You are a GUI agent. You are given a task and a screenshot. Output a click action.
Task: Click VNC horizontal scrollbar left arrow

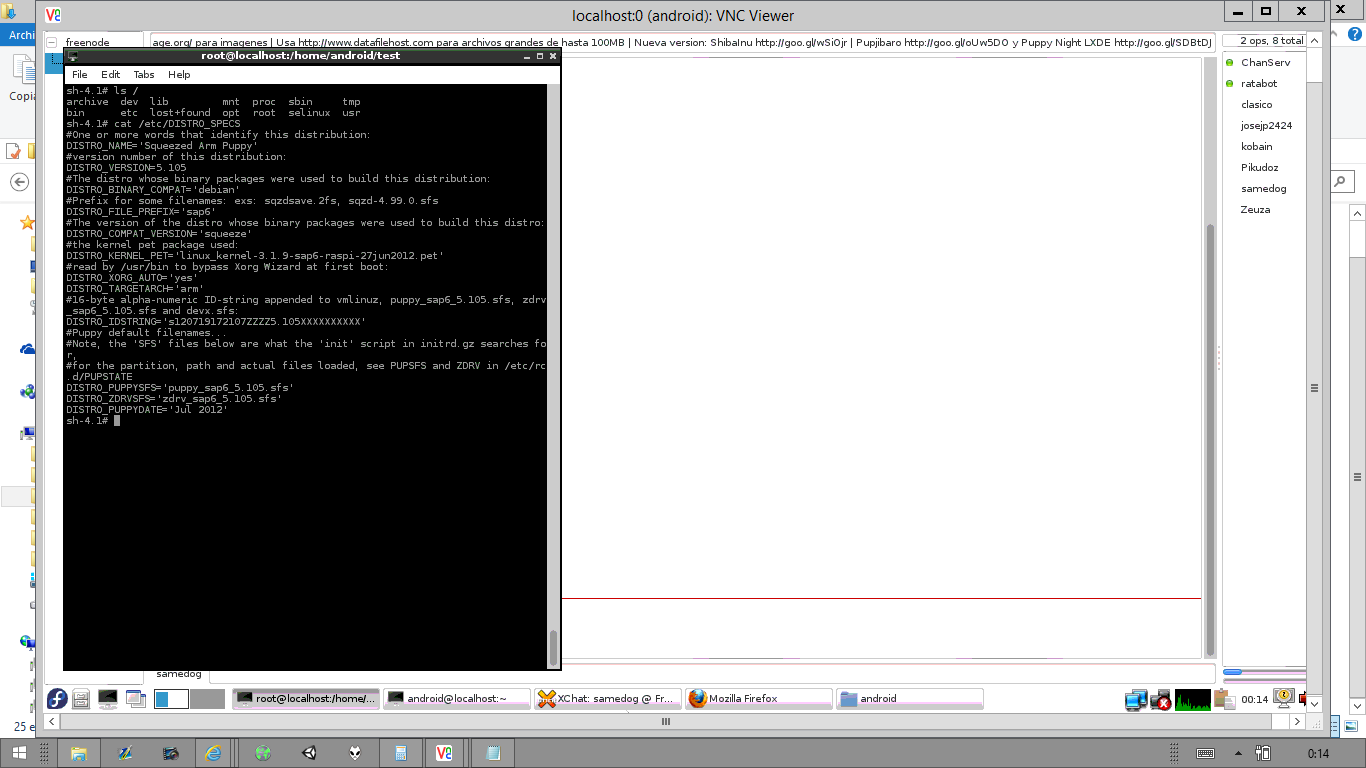(x=52, y=721)
